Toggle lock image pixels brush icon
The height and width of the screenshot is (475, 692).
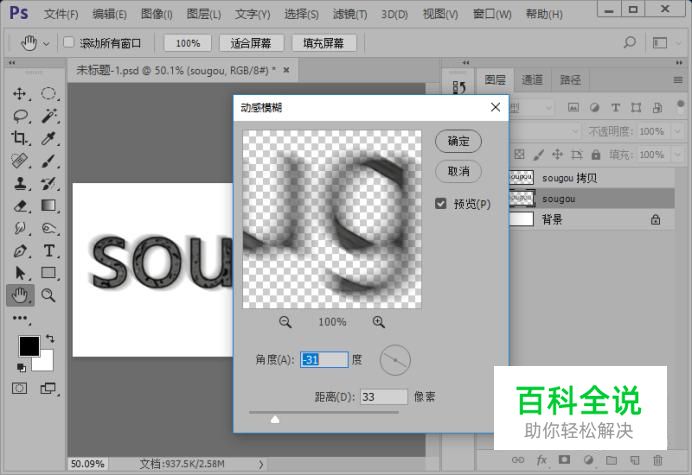(x=538, y=155)
